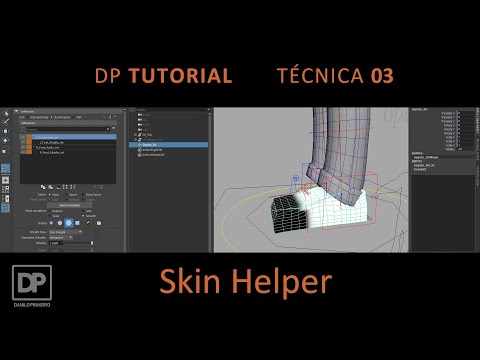Open the Attribute Editor vertical tab
The image size is (480, 360).
click(477, 175)
